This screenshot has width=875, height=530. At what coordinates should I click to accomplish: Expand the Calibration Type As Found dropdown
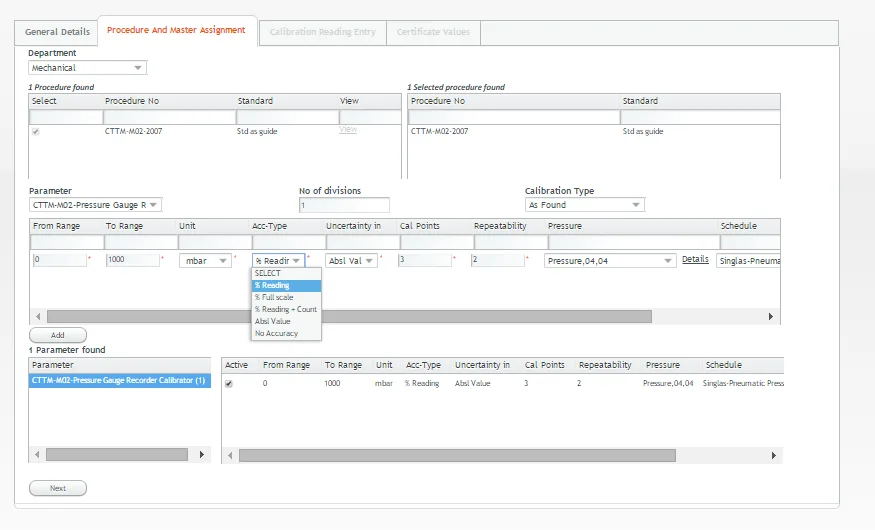coord(584,205)
